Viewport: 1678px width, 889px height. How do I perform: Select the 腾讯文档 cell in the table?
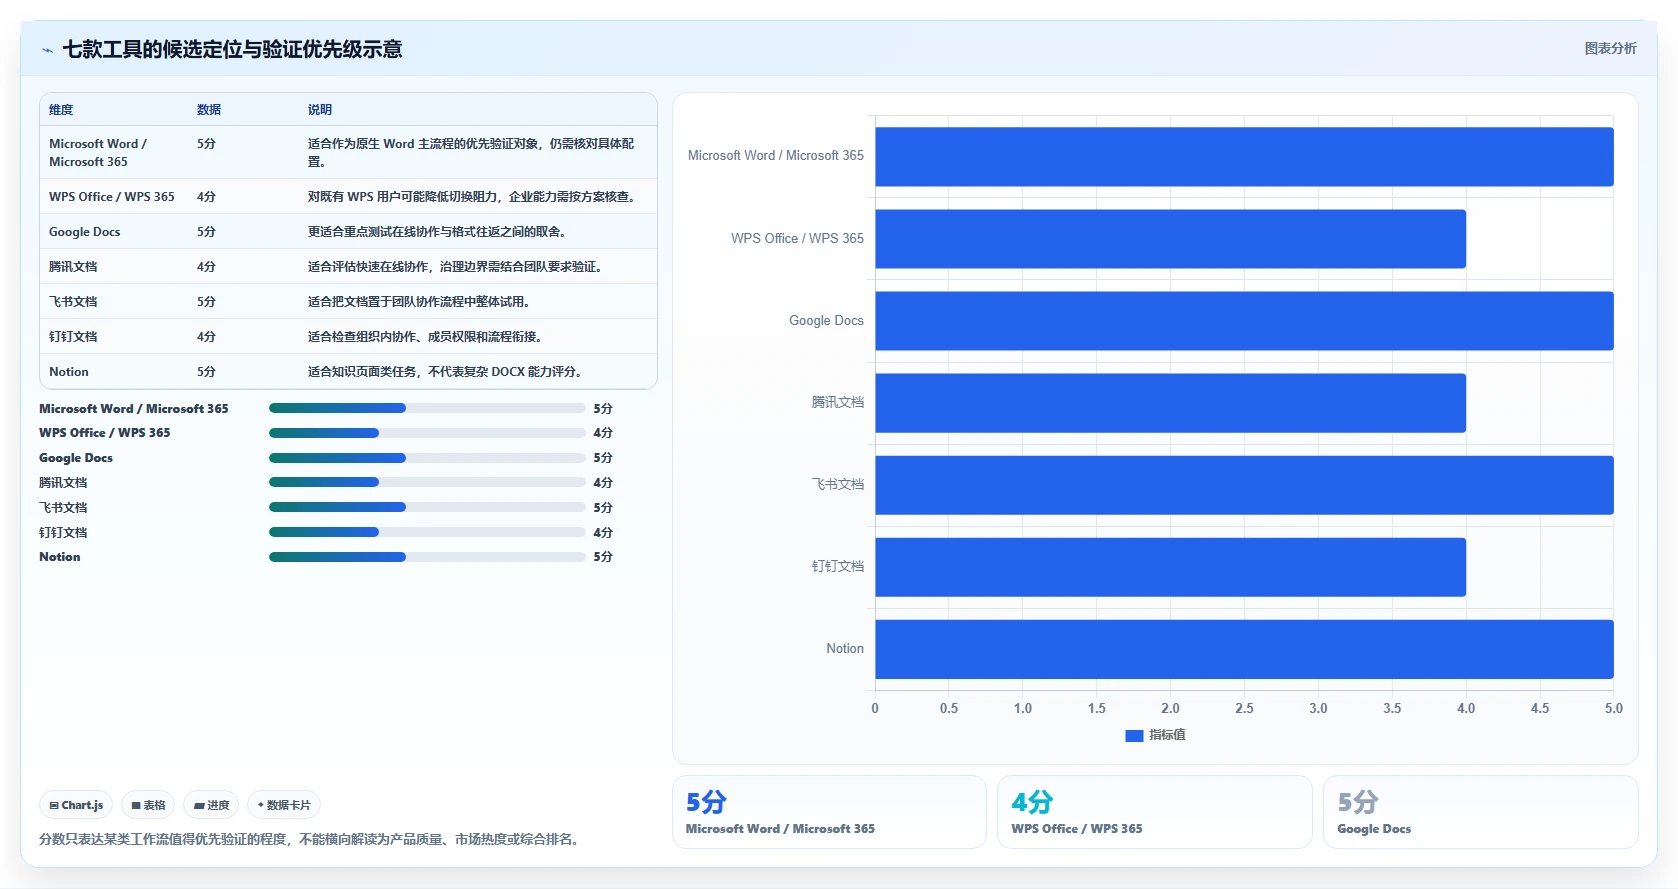point(73,267)
